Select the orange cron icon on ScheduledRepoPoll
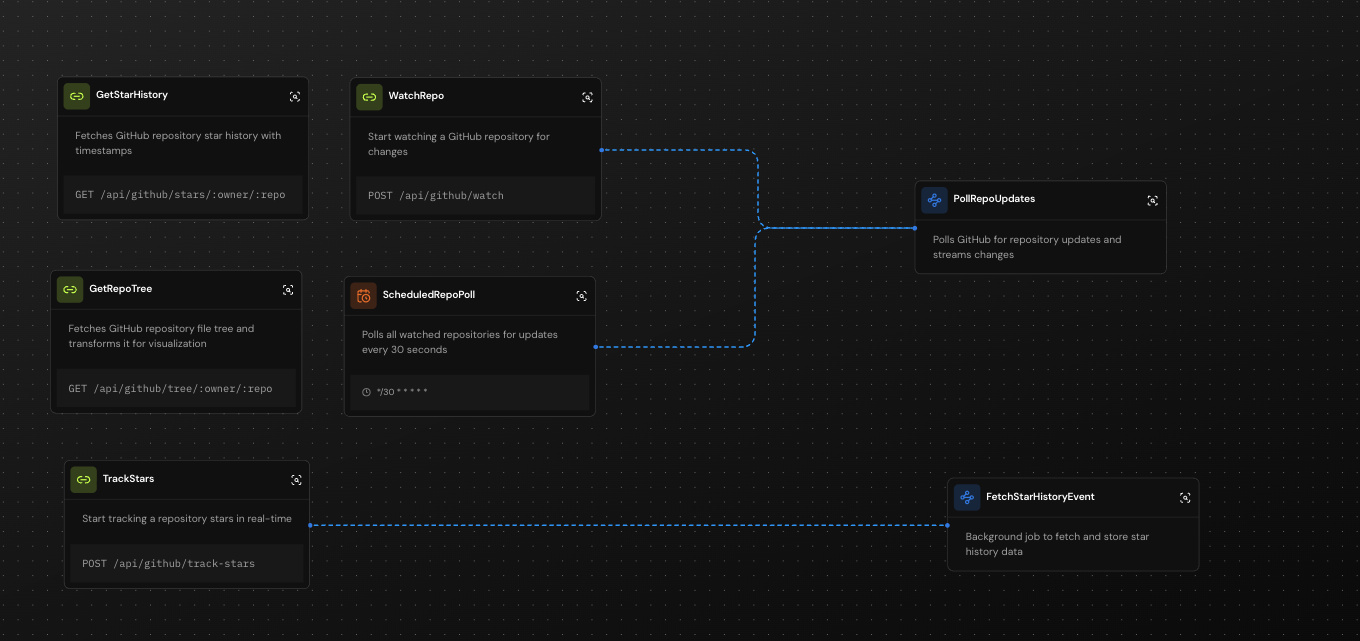Viewport: 1360px width, 641px height. (363, 296)
